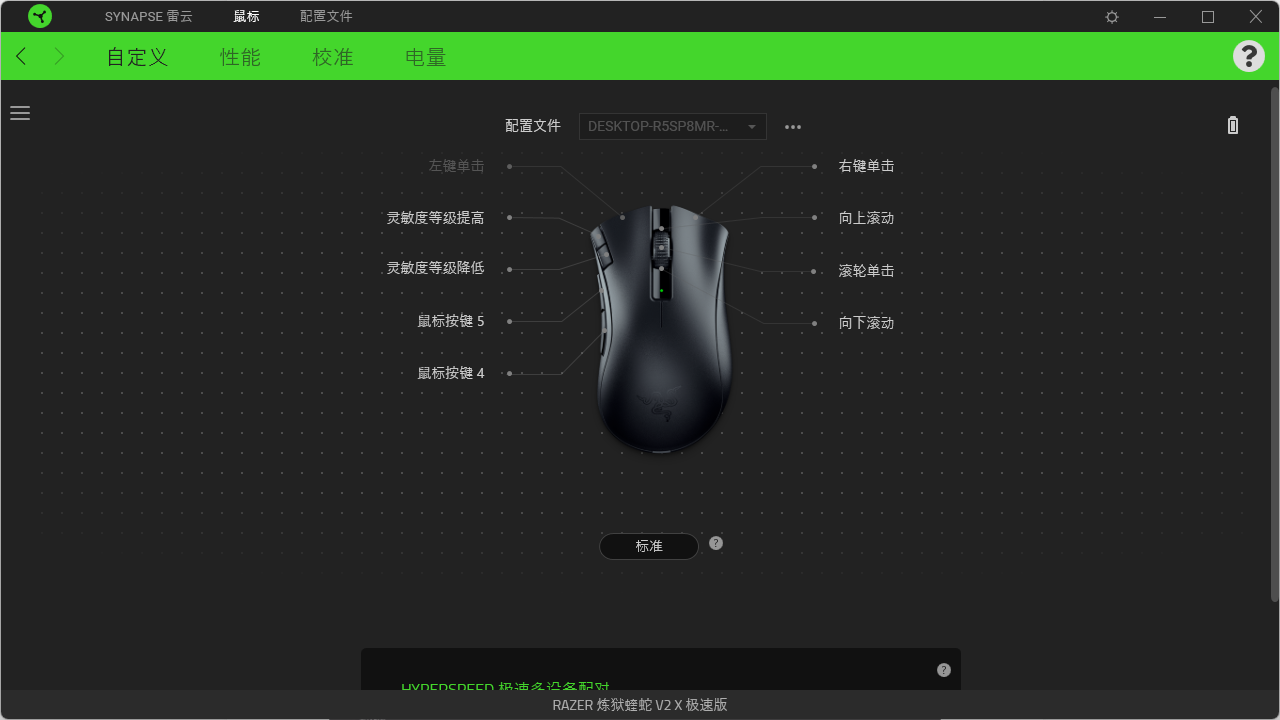The image size is (1280, 720).
Task: Switch to the 性能 tab
Action: [240, 57]
